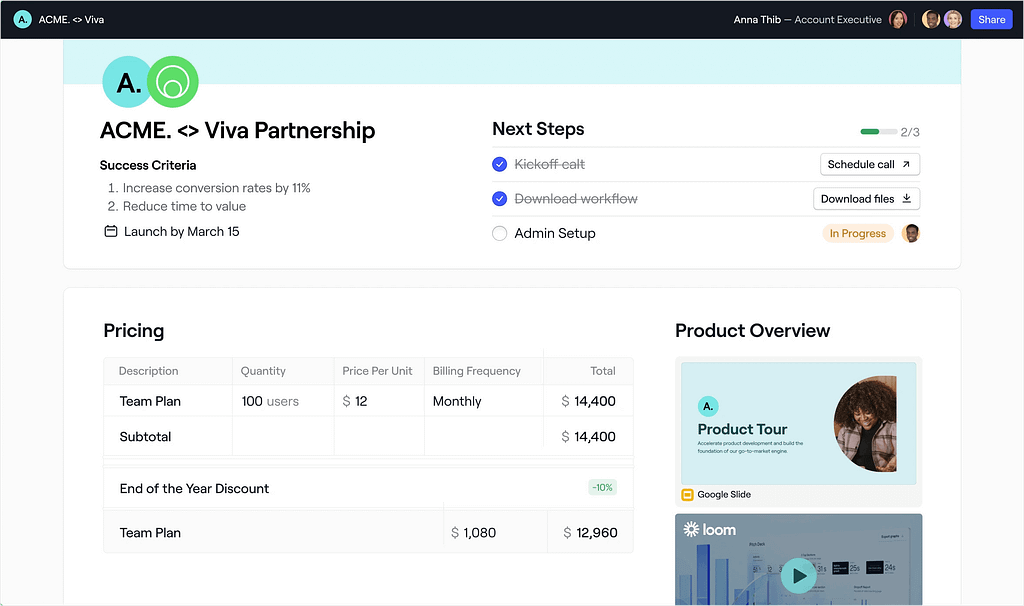This screenshot has width=1024, height=606.
Task: Open Admin Setup assignee avatar
Action: [x=911, y=233]
